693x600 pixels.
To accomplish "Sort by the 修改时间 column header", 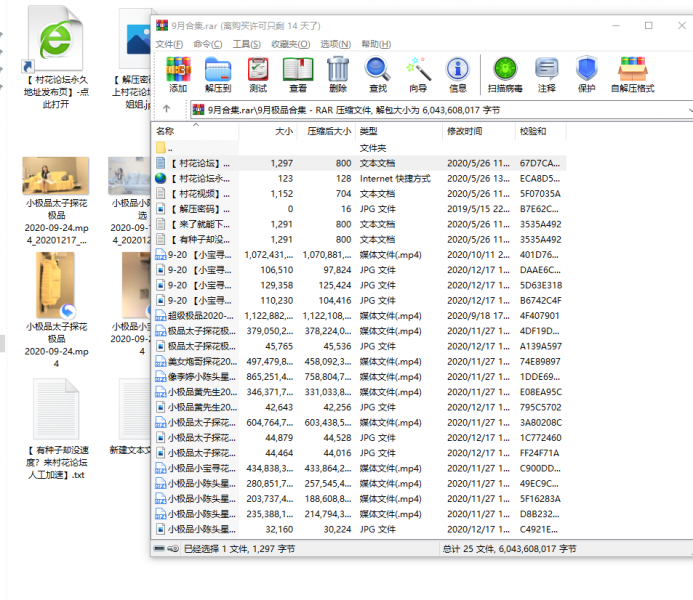I will tap(465, 131).
